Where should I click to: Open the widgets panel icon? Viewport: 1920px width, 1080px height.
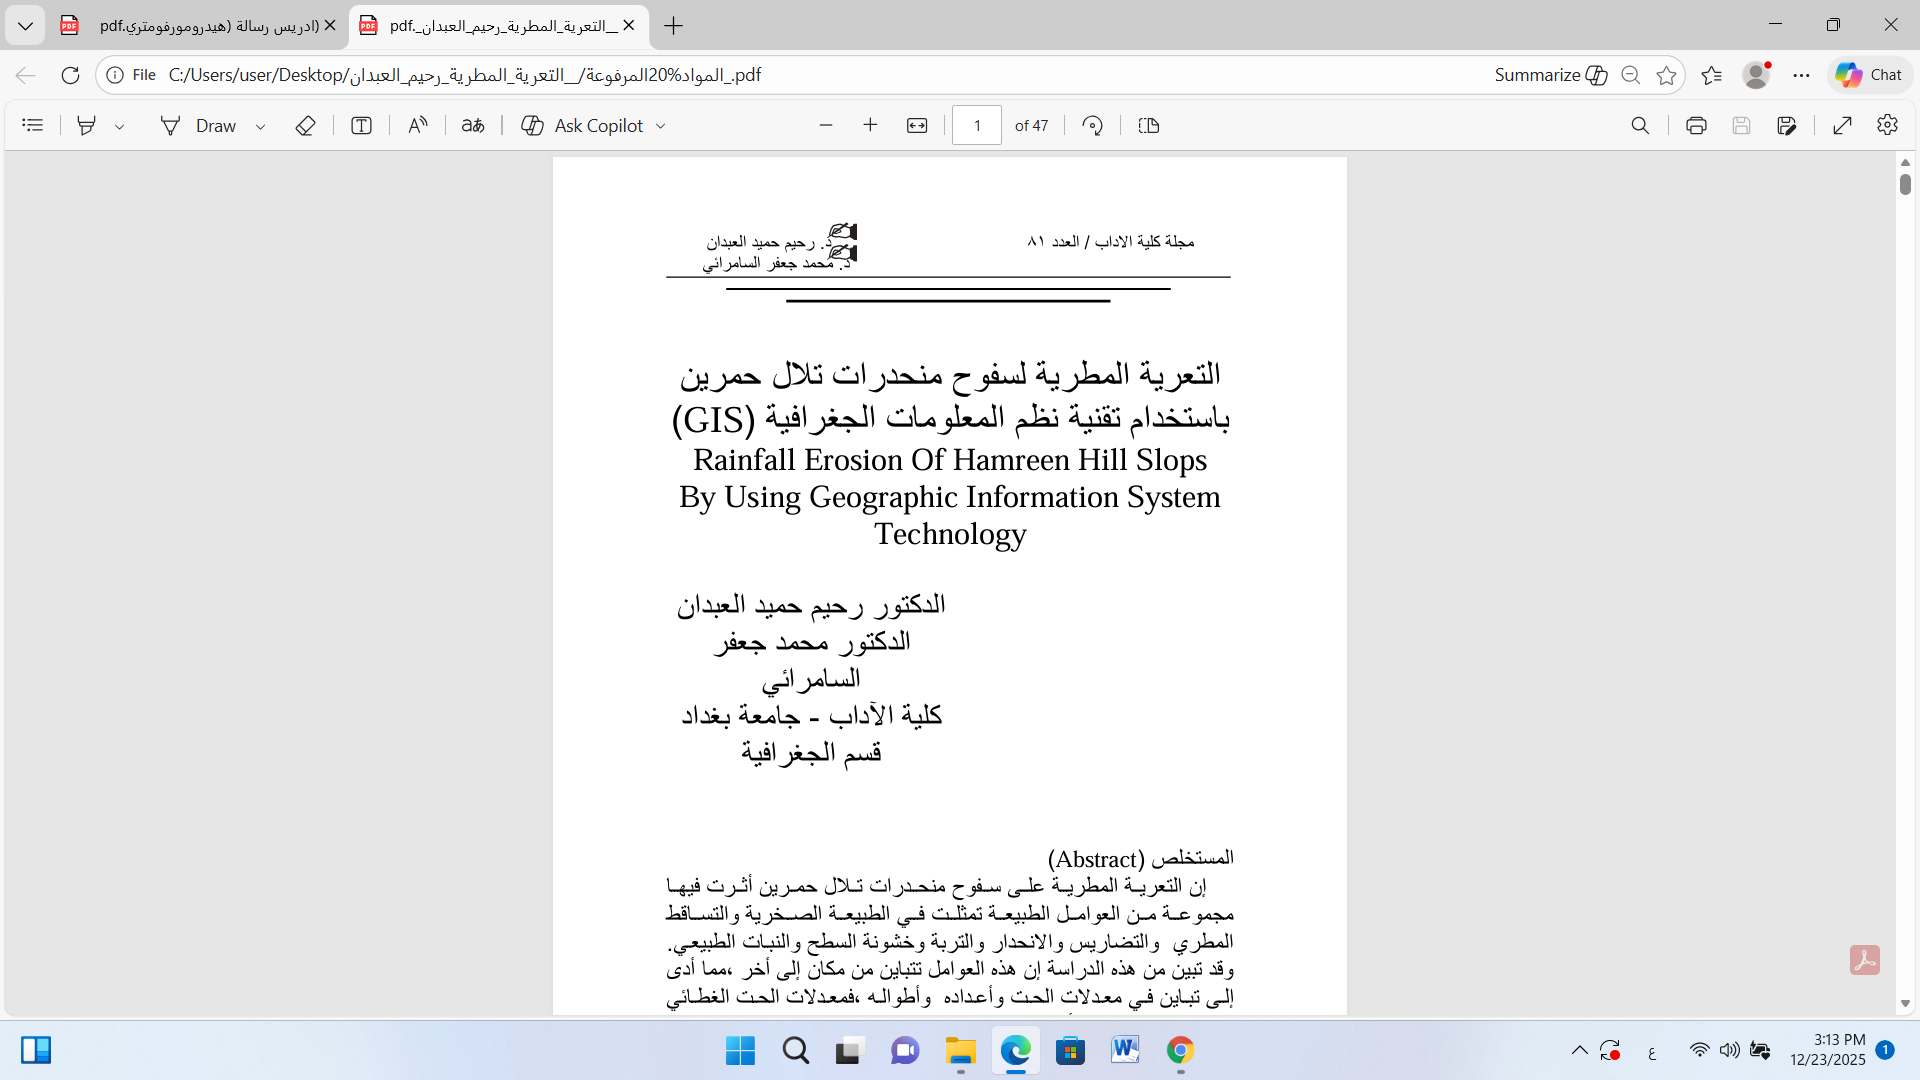click(36, 1050)
